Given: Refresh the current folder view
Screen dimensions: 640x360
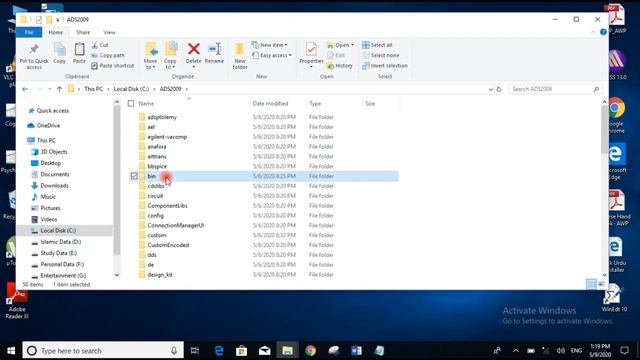Looking at the screenshot, I should click(x=499, y=89).
